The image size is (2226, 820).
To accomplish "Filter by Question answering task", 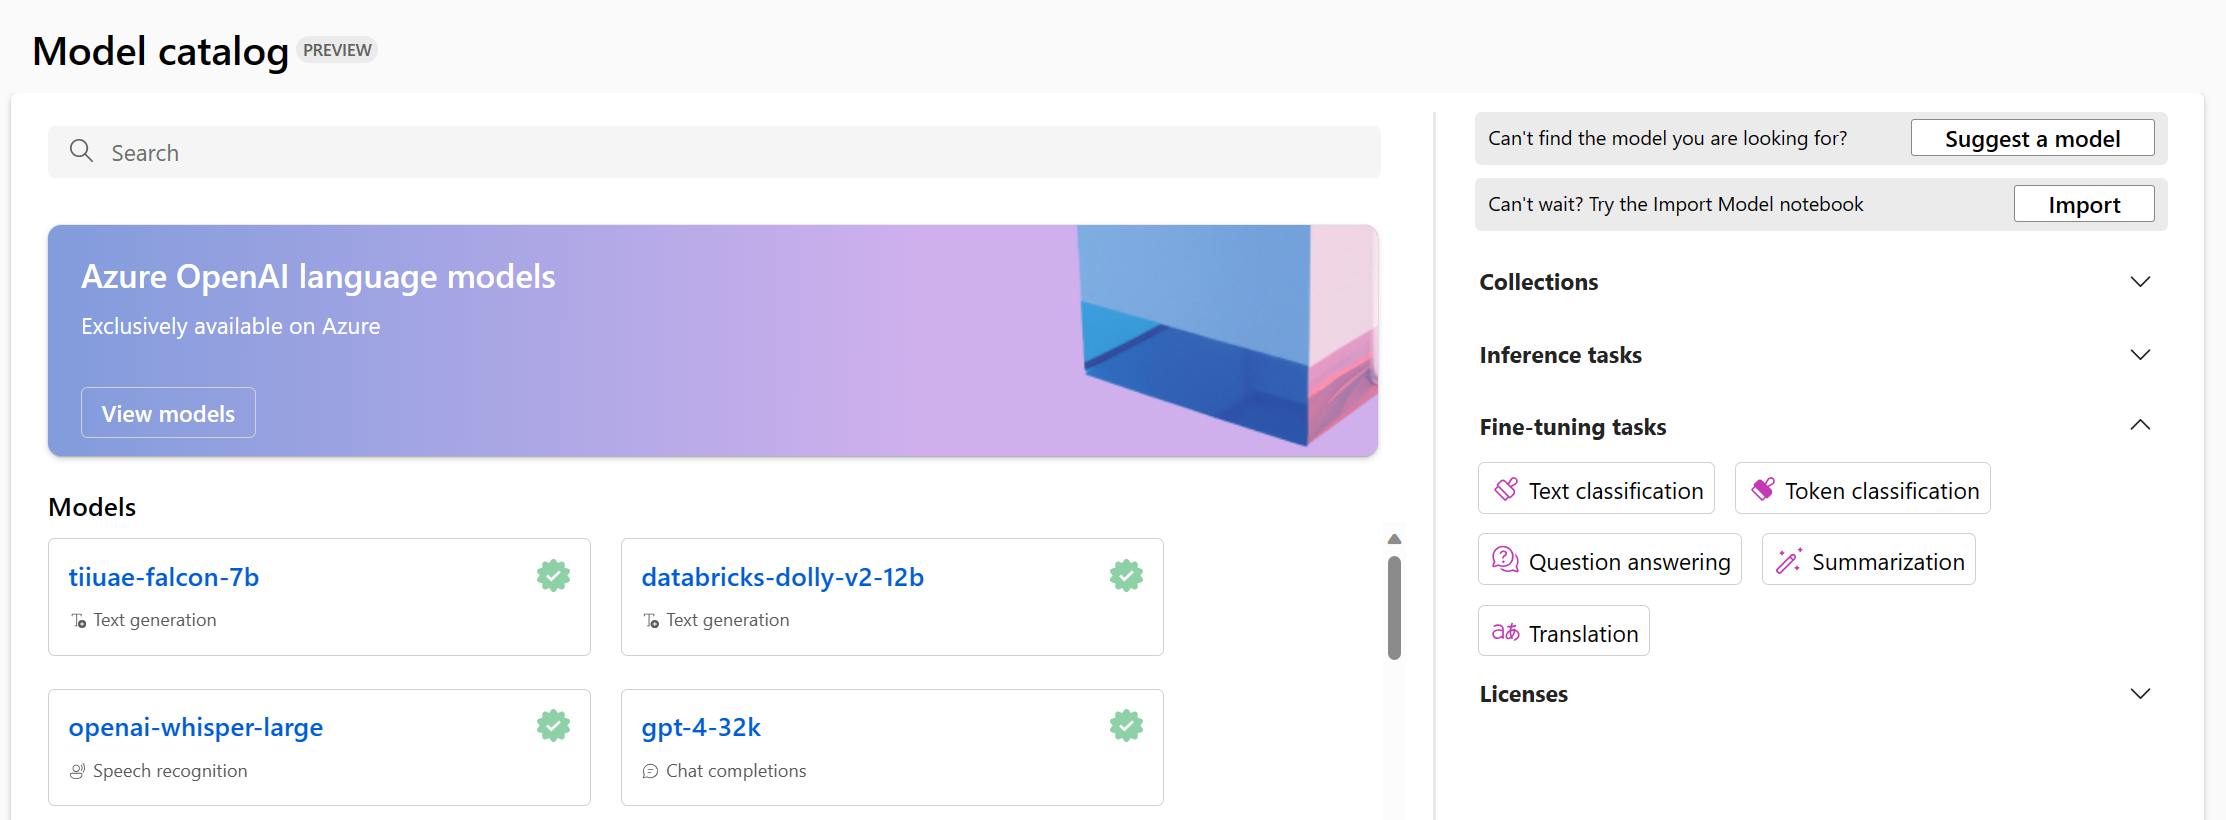I will [x=1610, y=560].
